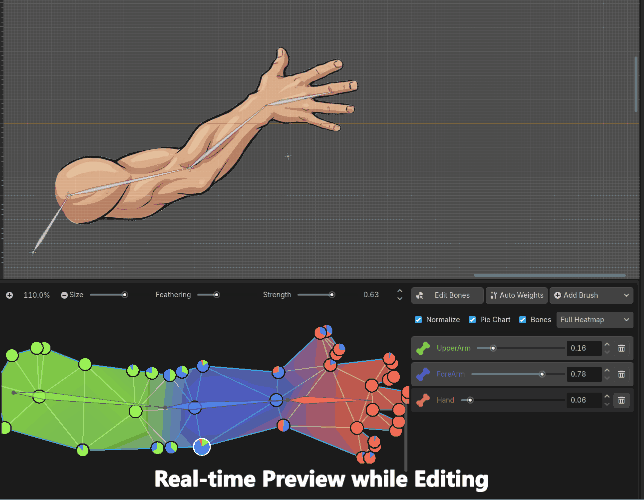The height and width of the screenshot is (500, 644).
Task: Open the Full Heatmap dropdown
Action: (594, 320)
